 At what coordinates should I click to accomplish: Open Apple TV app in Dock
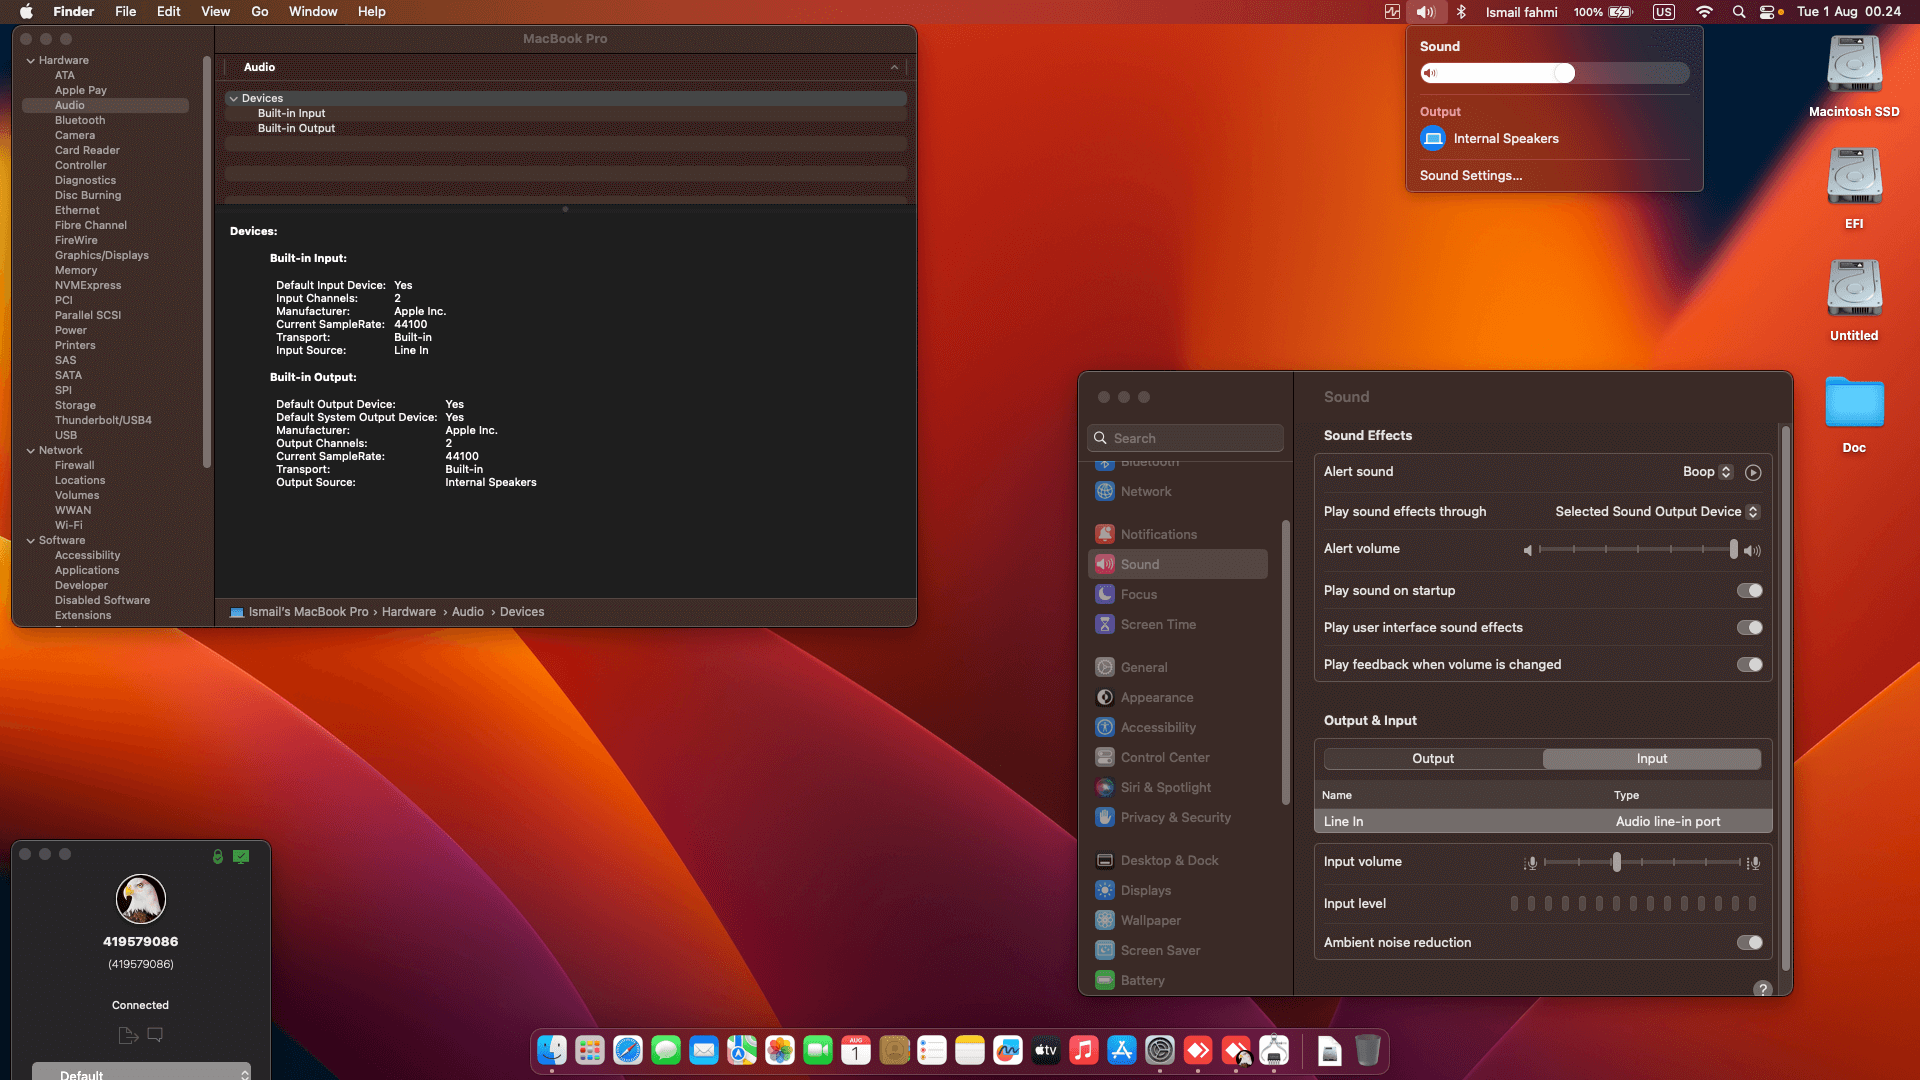[x=1046, y=1051]
